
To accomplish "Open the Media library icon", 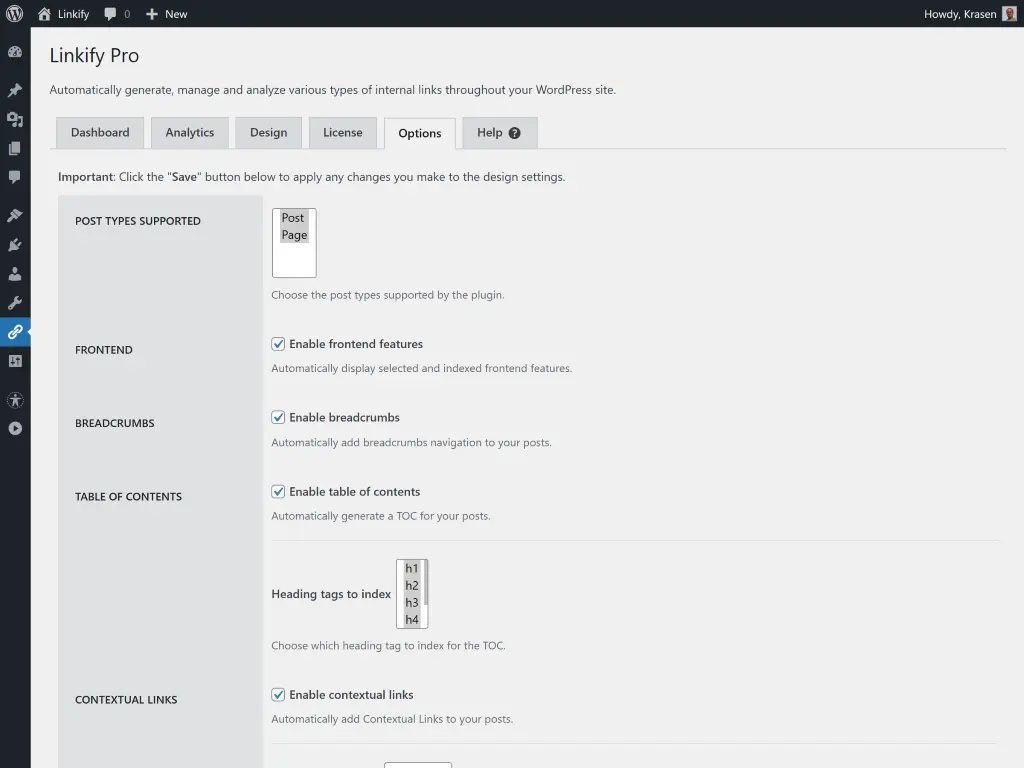I will coord(15,119).
